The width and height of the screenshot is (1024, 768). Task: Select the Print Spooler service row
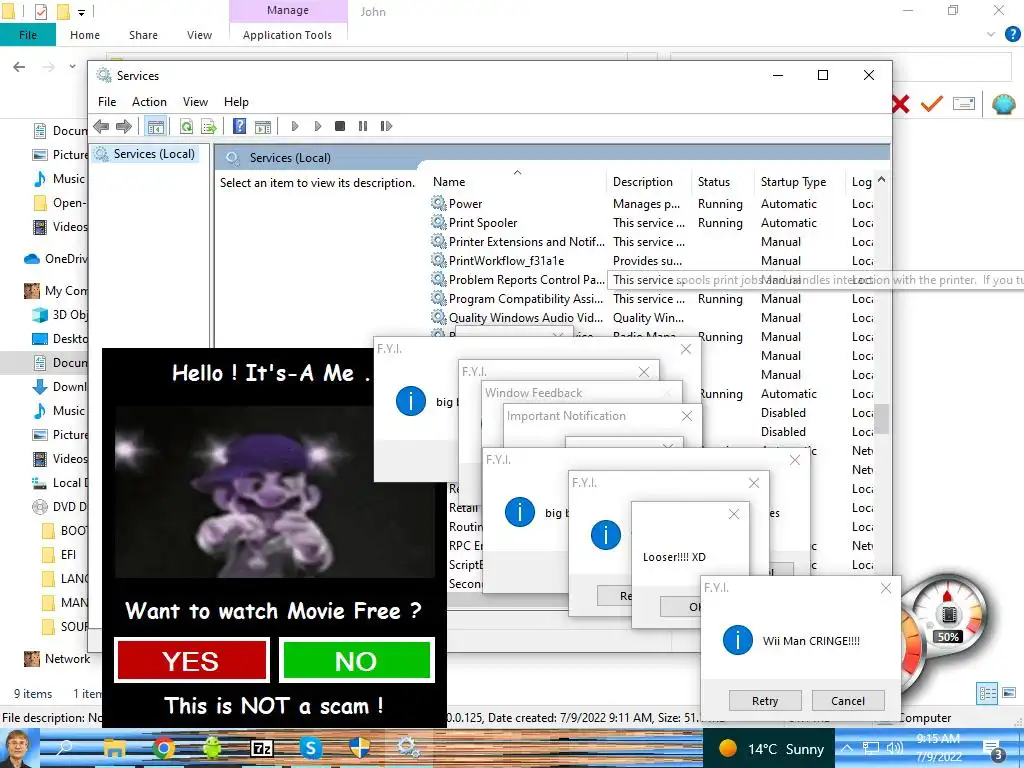pyautogui.click(x=652, y=223)
